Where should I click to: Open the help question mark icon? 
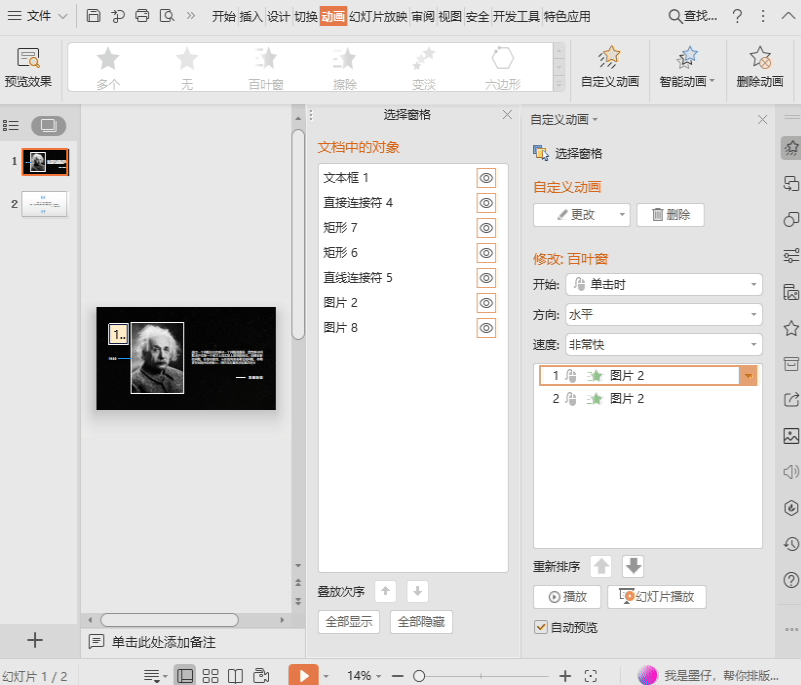(737, 16)
